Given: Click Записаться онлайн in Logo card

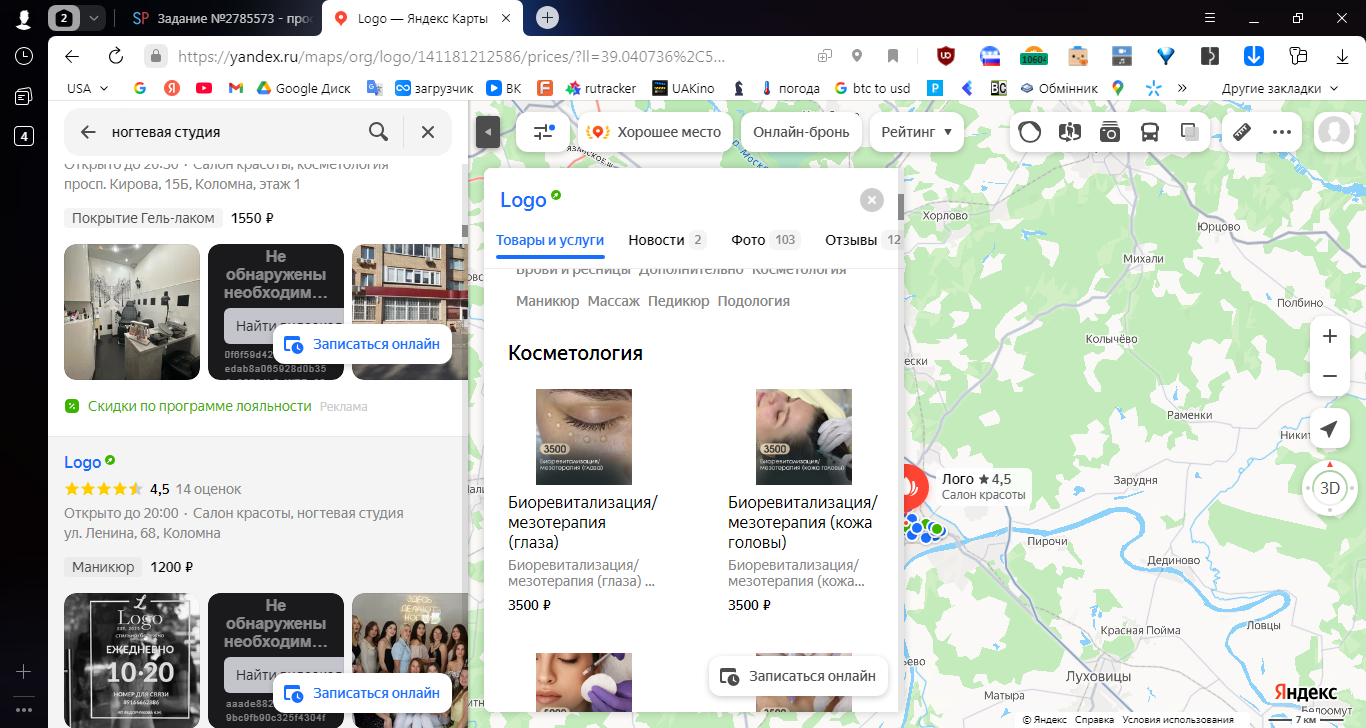Looking at the screenshot, I should [x=798, y=676].
